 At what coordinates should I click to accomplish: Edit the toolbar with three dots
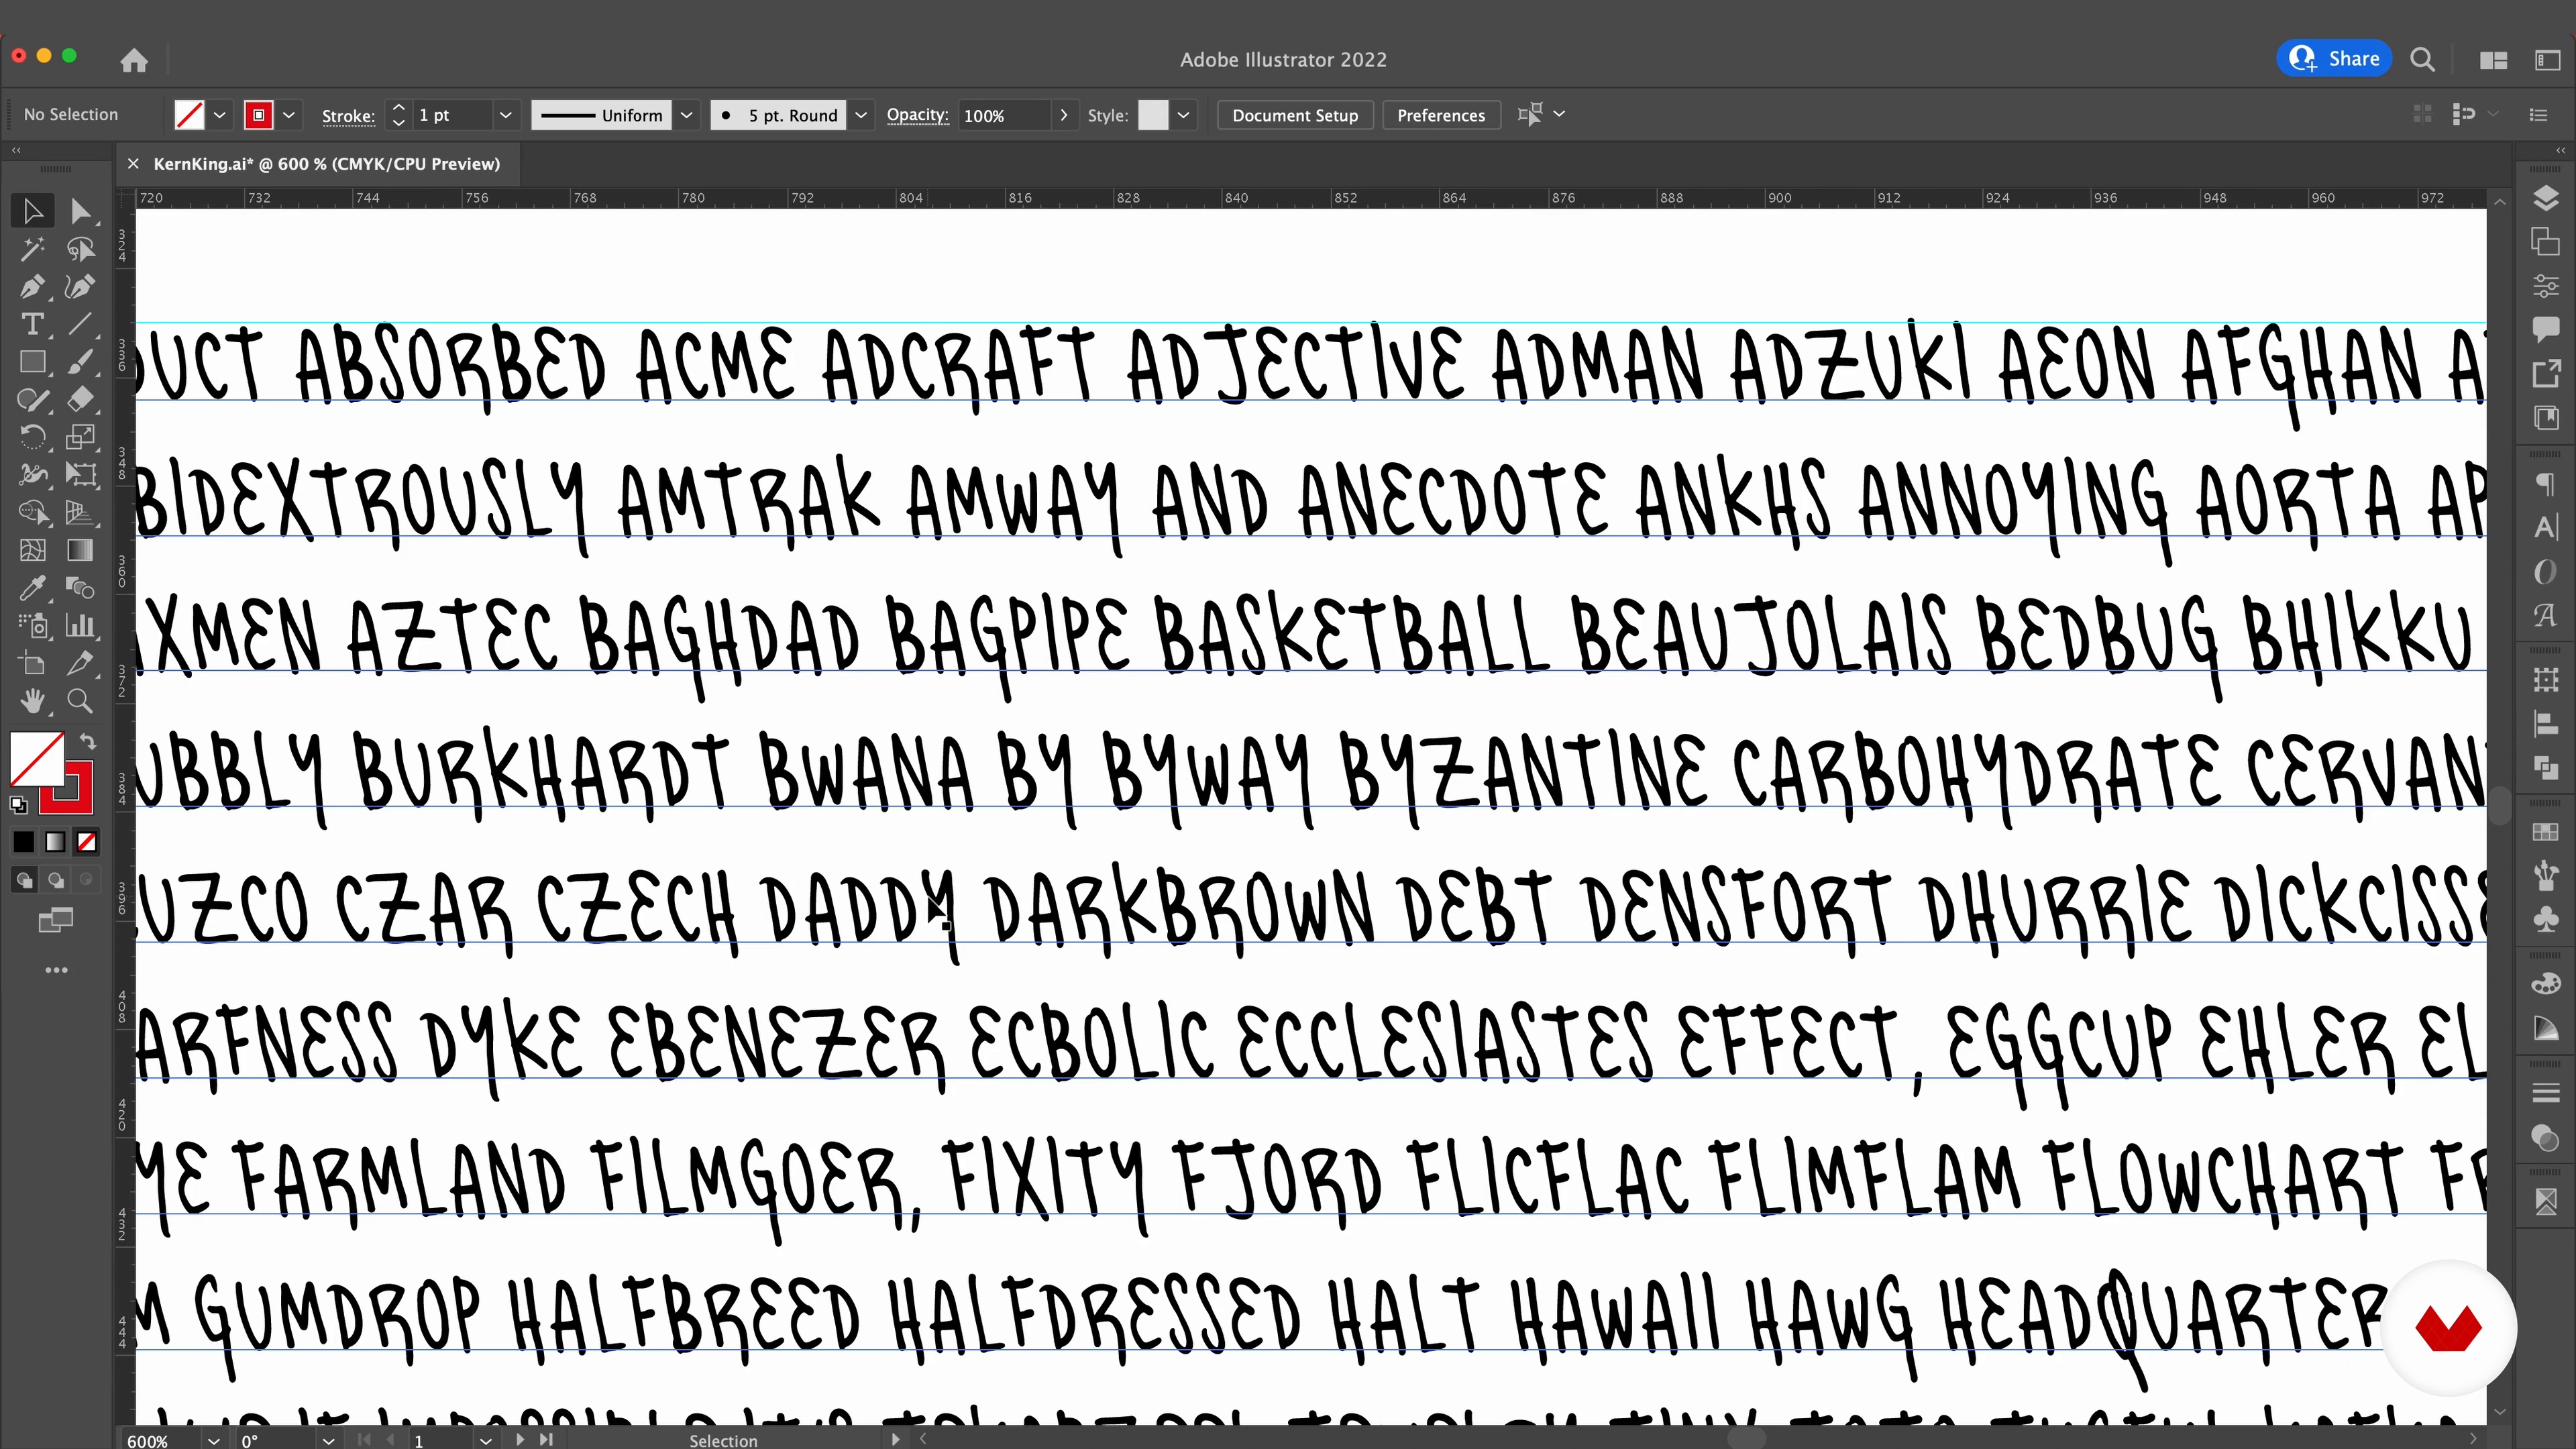56,970
